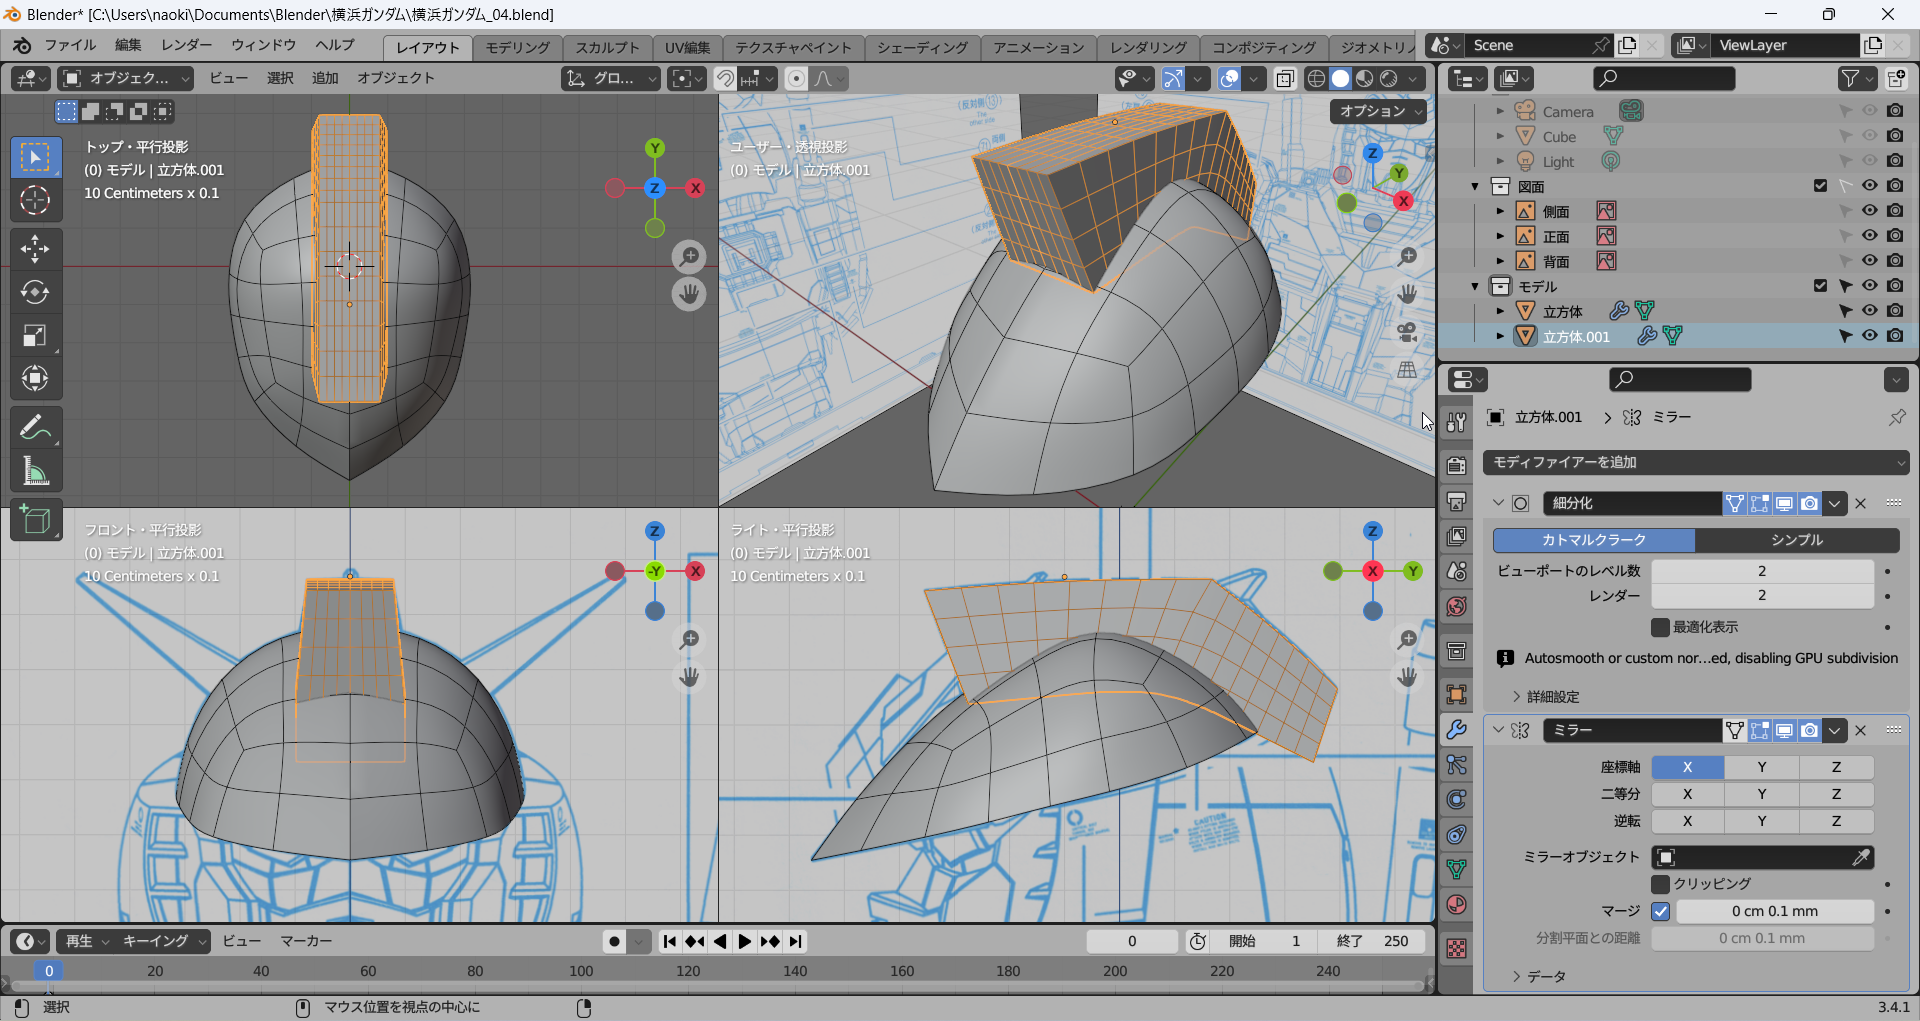Select the Move tool in the toolbar
The width and height of the screenshot is (1920, 1021).
point(35,248)
